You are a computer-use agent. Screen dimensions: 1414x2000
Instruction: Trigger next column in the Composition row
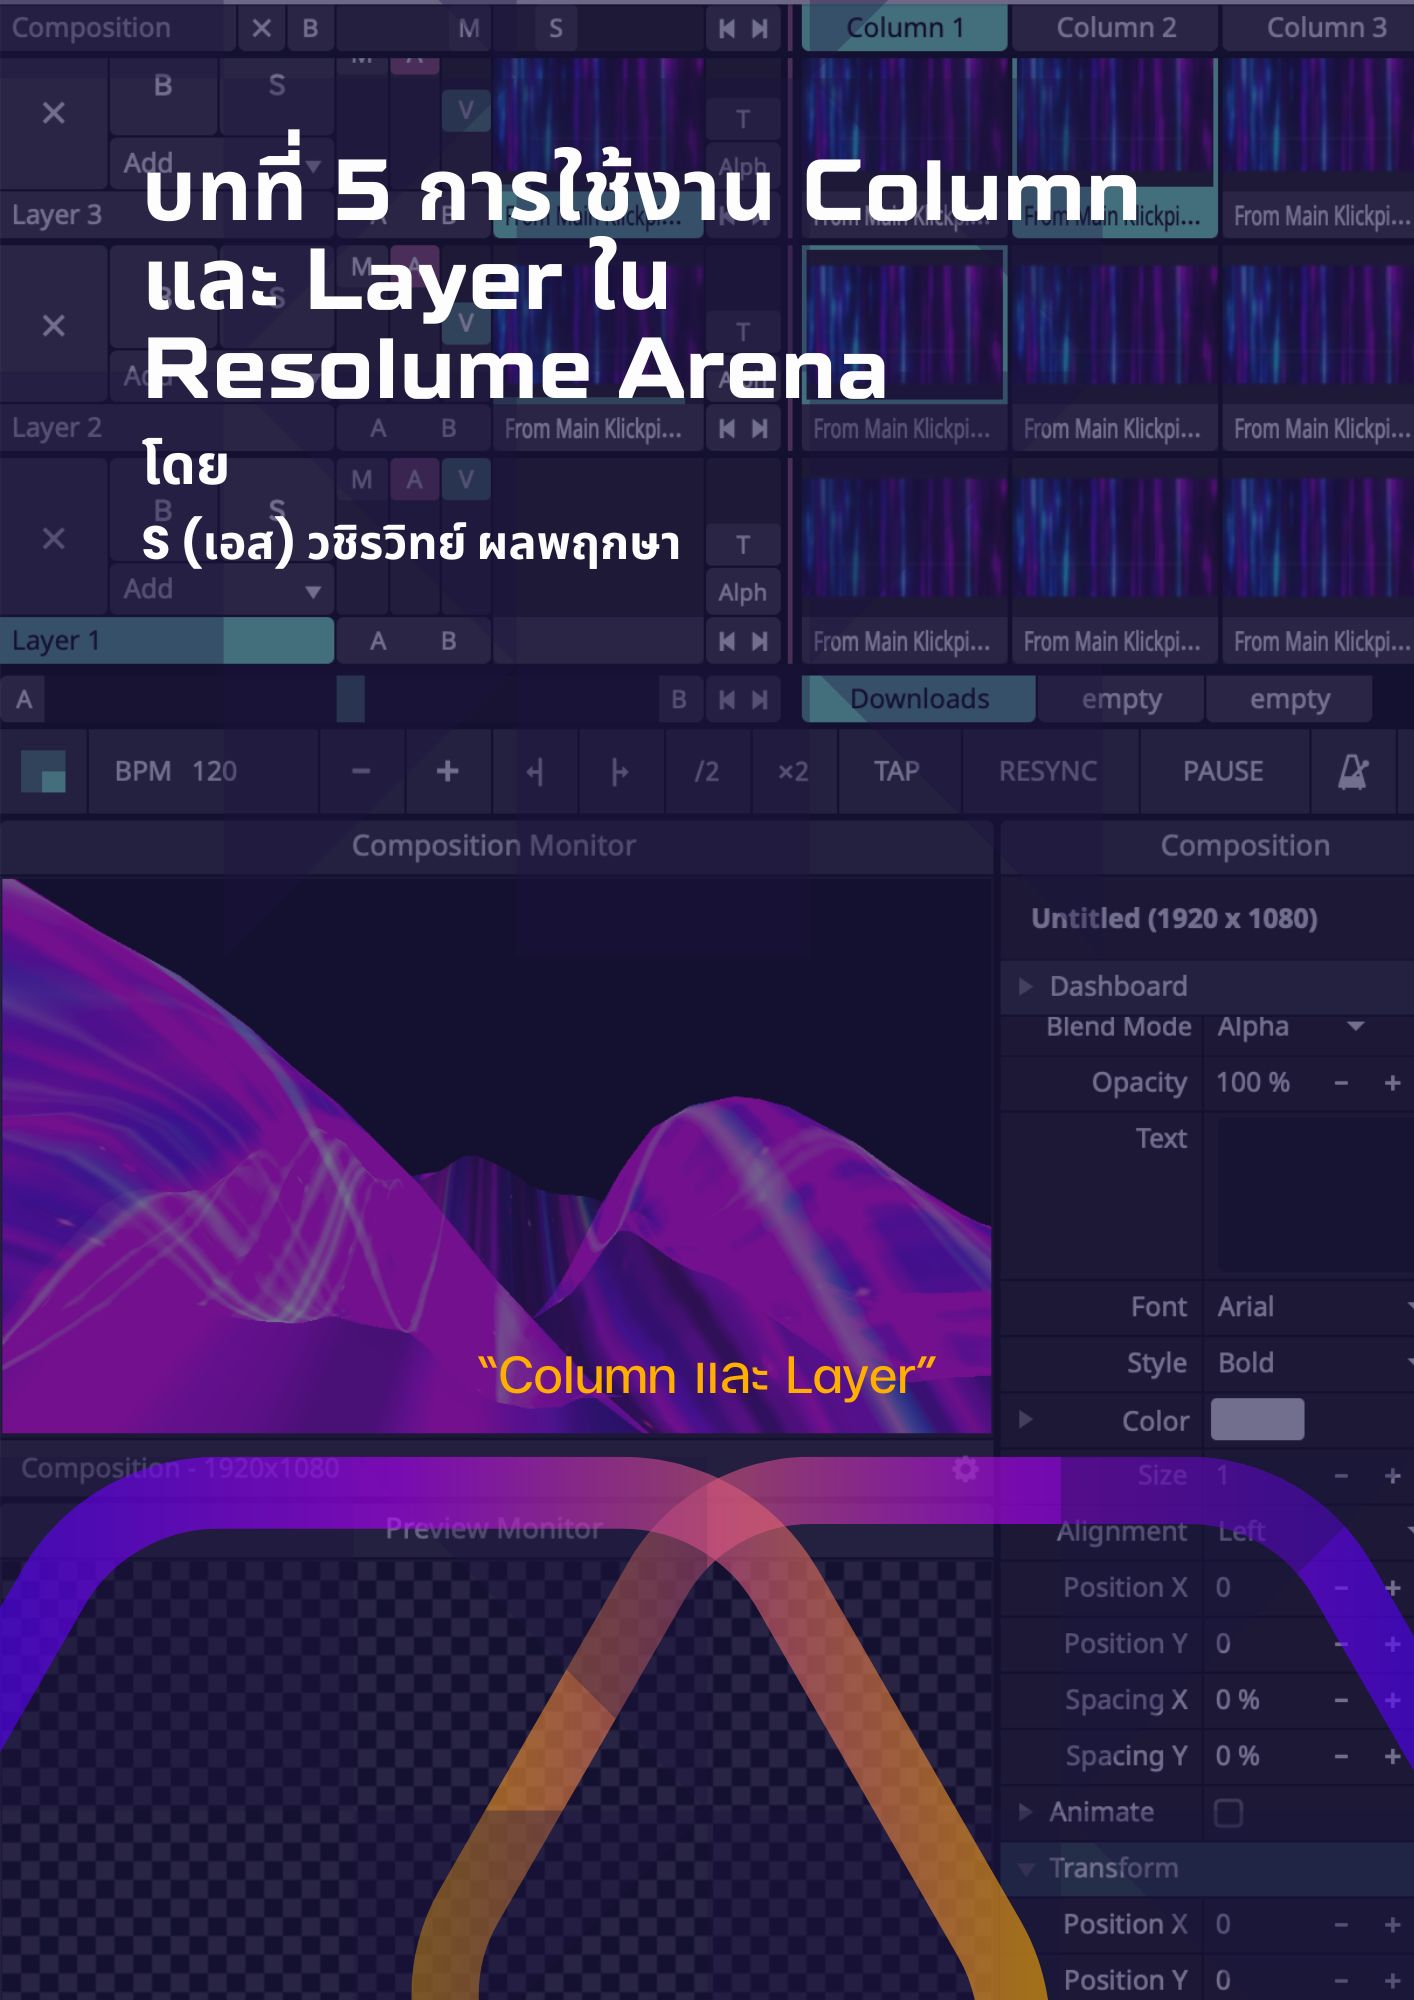760,28
